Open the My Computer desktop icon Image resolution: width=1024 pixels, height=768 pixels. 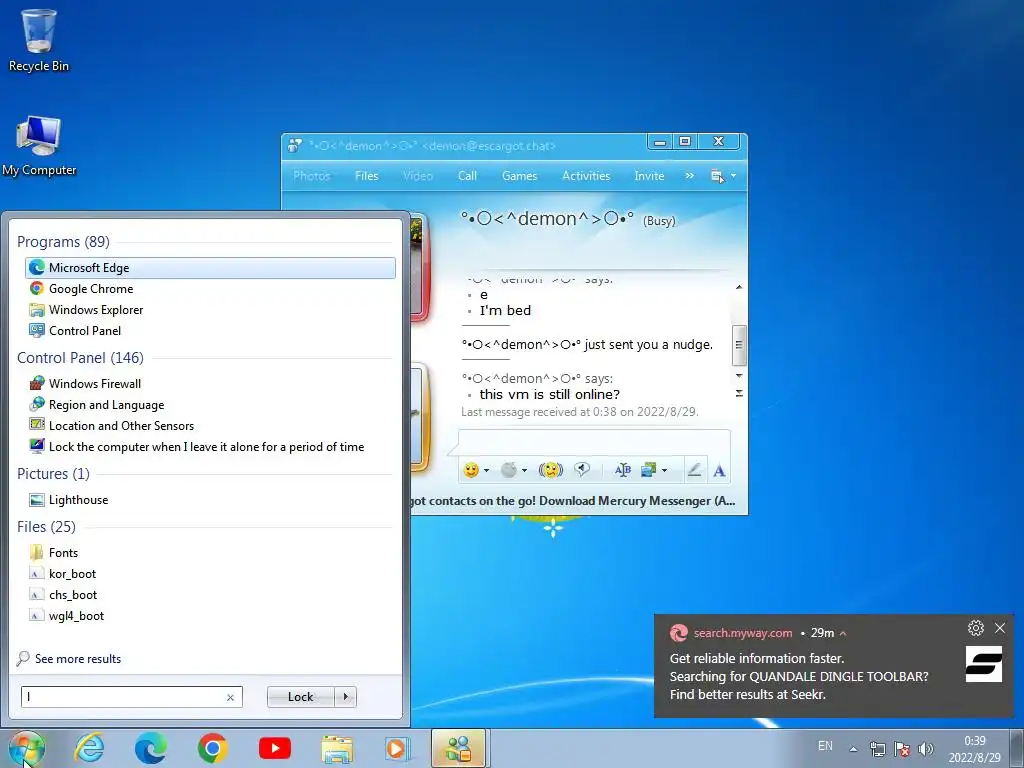tap(39, 146)
